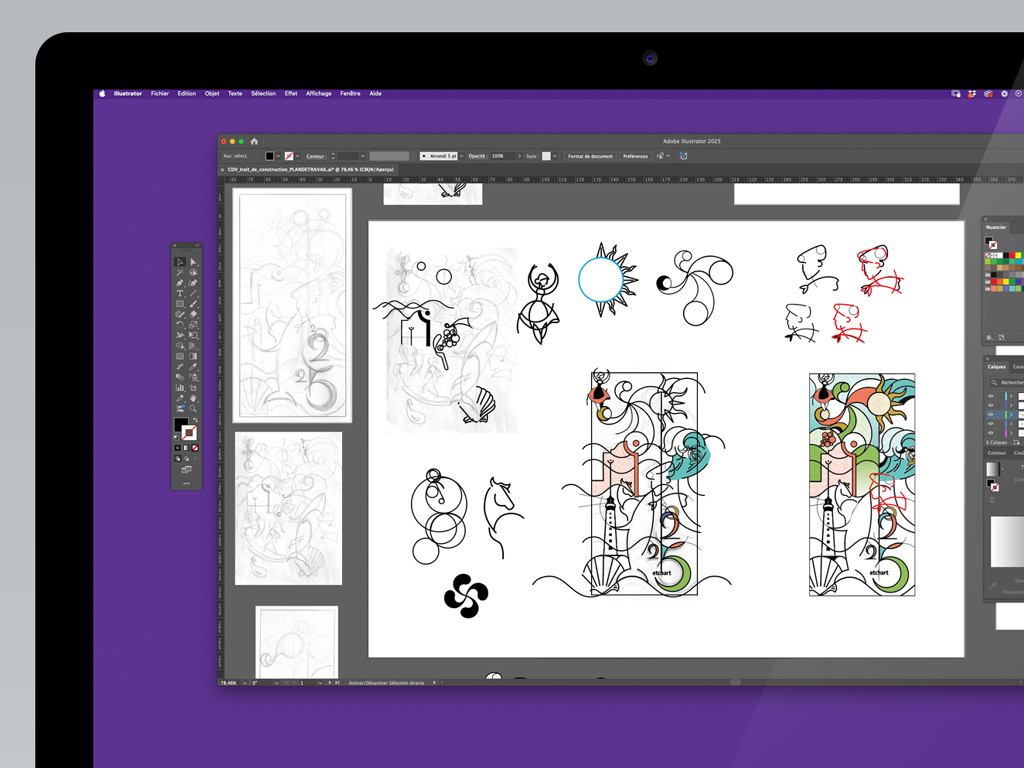Select the Free Transform tool

(193, 335)
